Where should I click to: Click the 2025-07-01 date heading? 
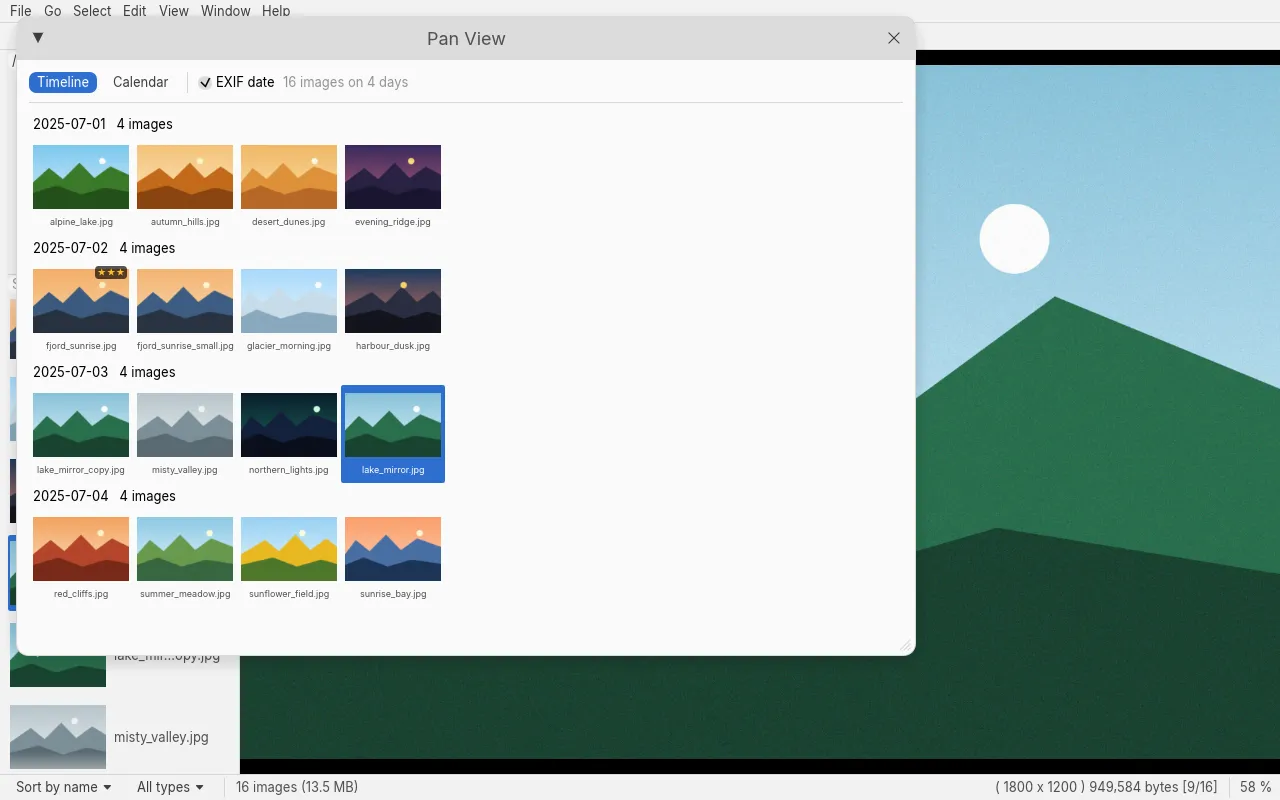click(69, 124)
